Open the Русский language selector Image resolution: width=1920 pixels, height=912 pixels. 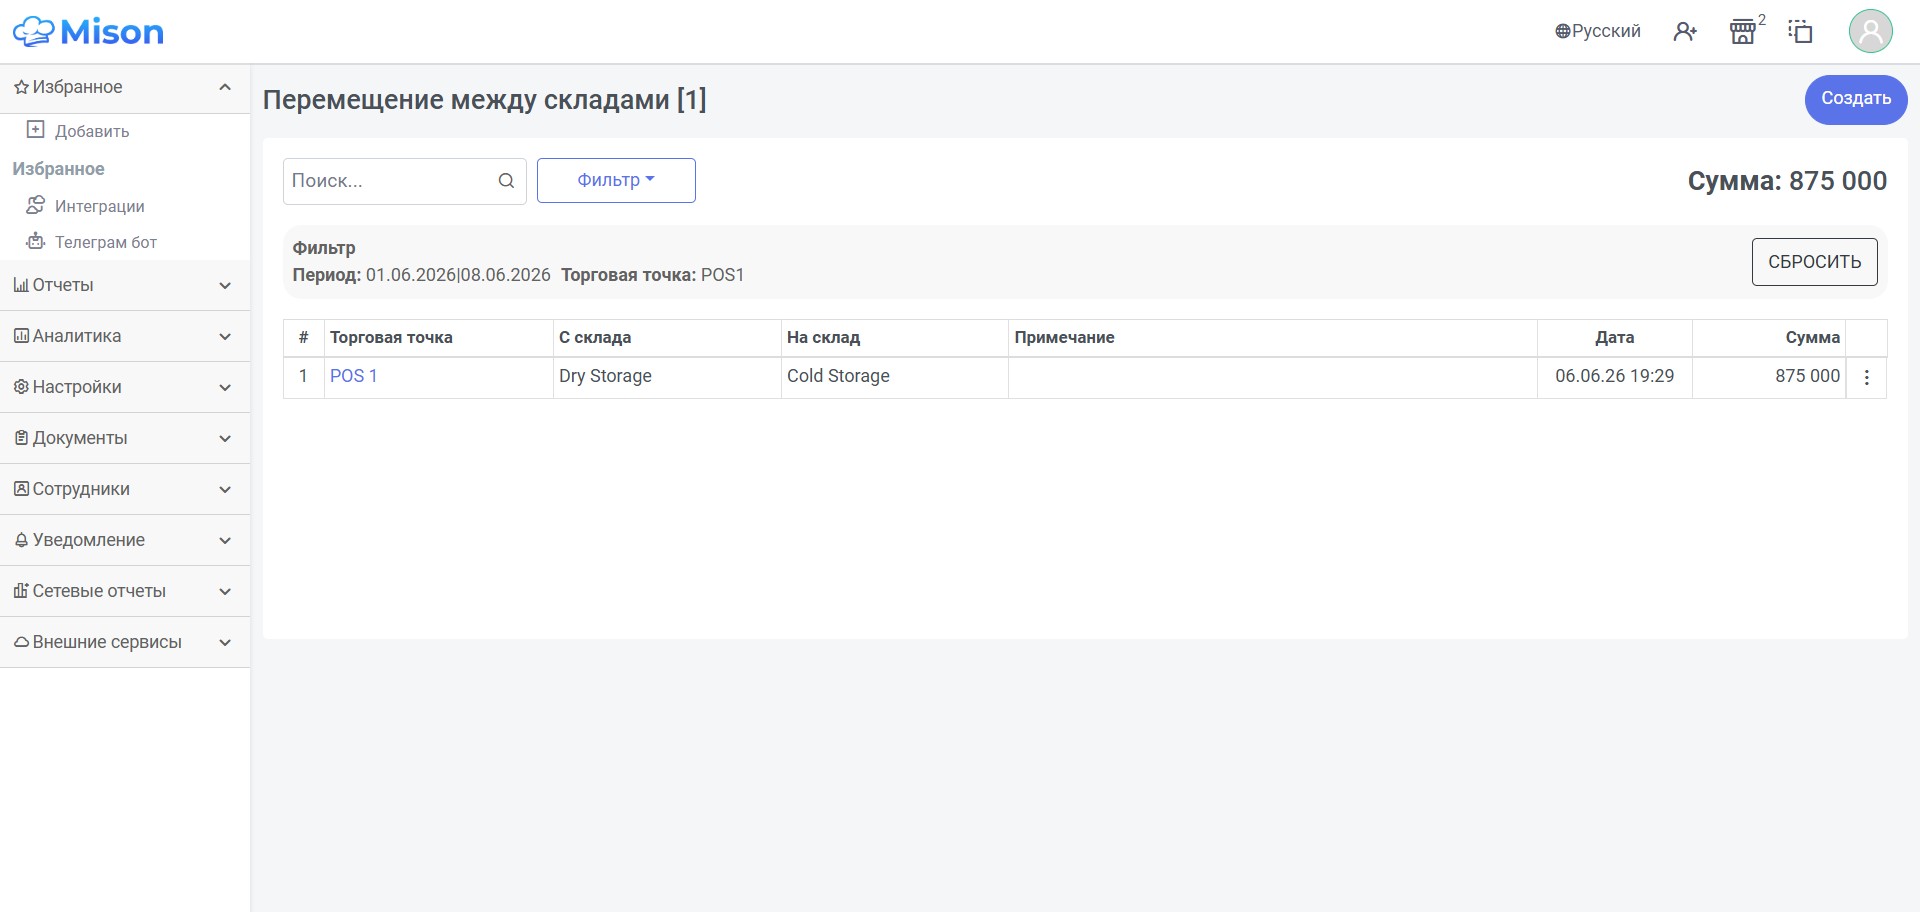pos(1598,31)
